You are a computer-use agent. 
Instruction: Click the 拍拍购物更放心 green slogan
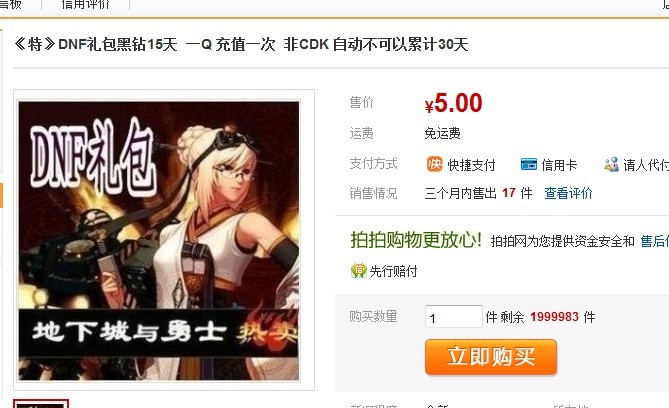click(x=416, y=240)
